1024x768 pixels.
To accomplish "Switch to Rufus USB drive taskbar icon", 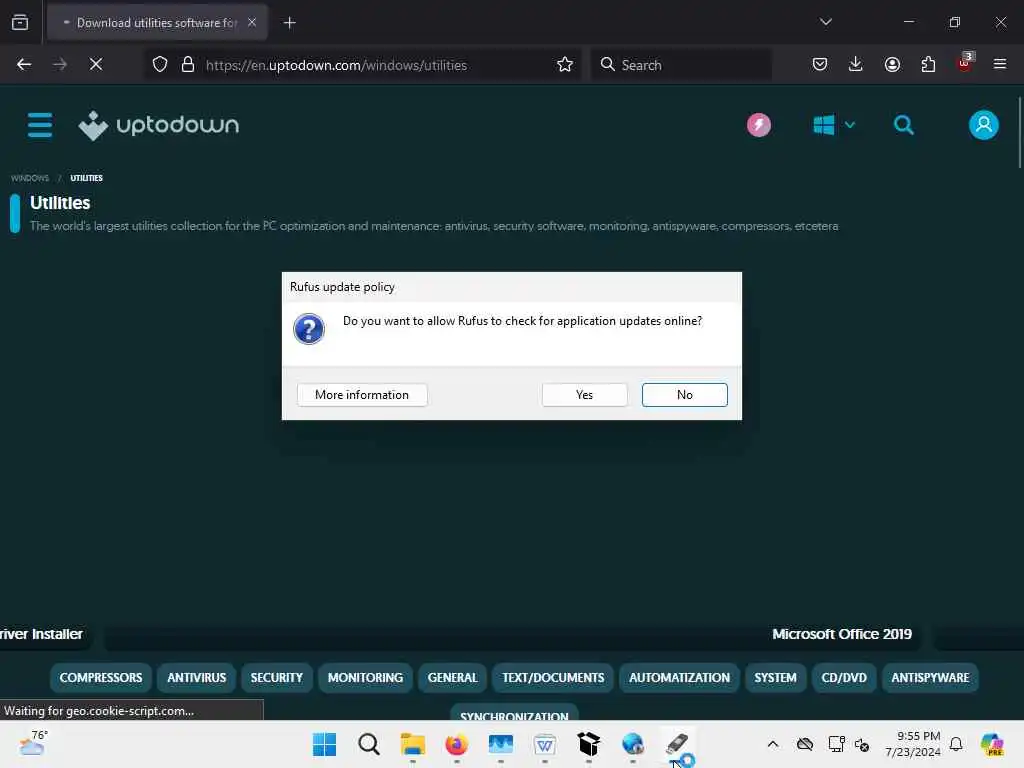I will 677,744.
